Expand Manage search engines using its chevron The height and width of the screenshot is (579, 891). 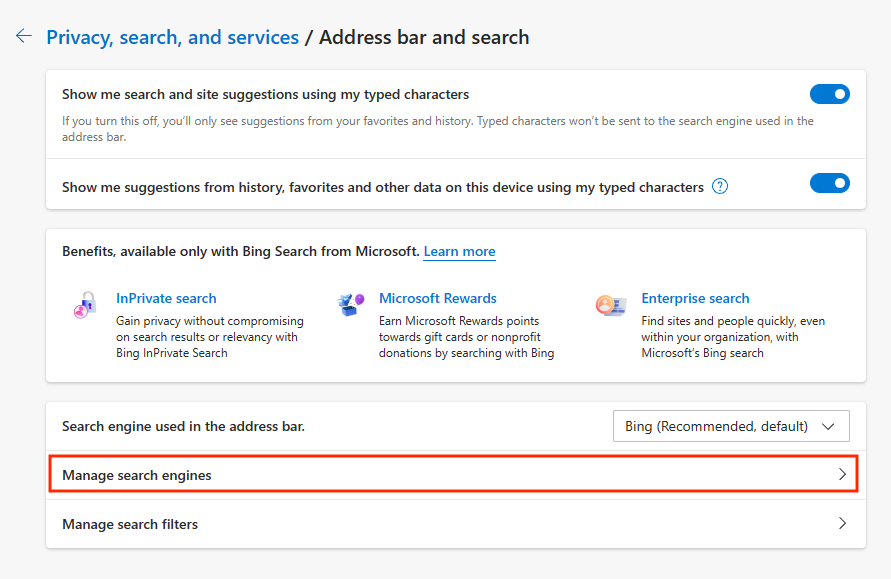(842, 475)
